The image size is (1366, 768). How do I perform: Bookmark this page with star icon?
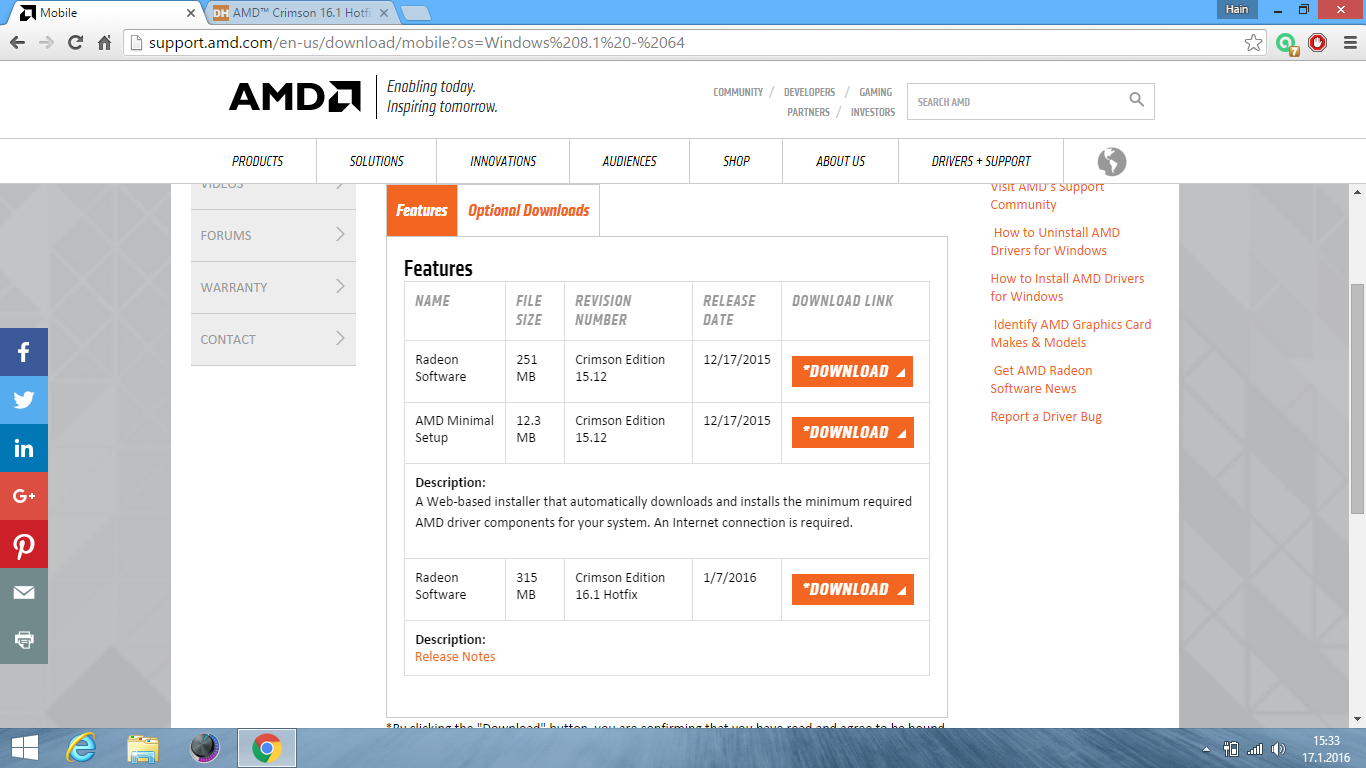pyautogui.click(x=1253, y=43)
